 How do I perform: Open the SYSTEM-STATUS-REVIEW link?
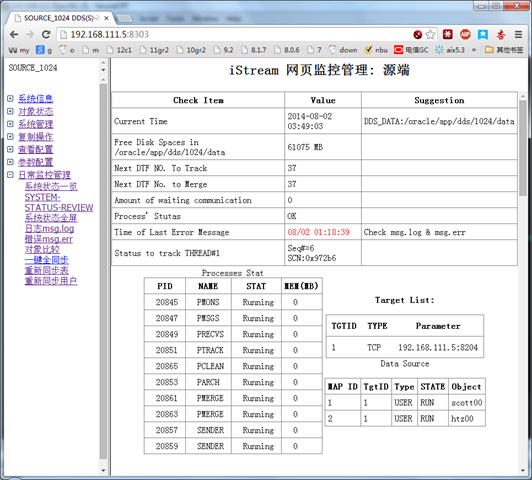tap(59, 203)
